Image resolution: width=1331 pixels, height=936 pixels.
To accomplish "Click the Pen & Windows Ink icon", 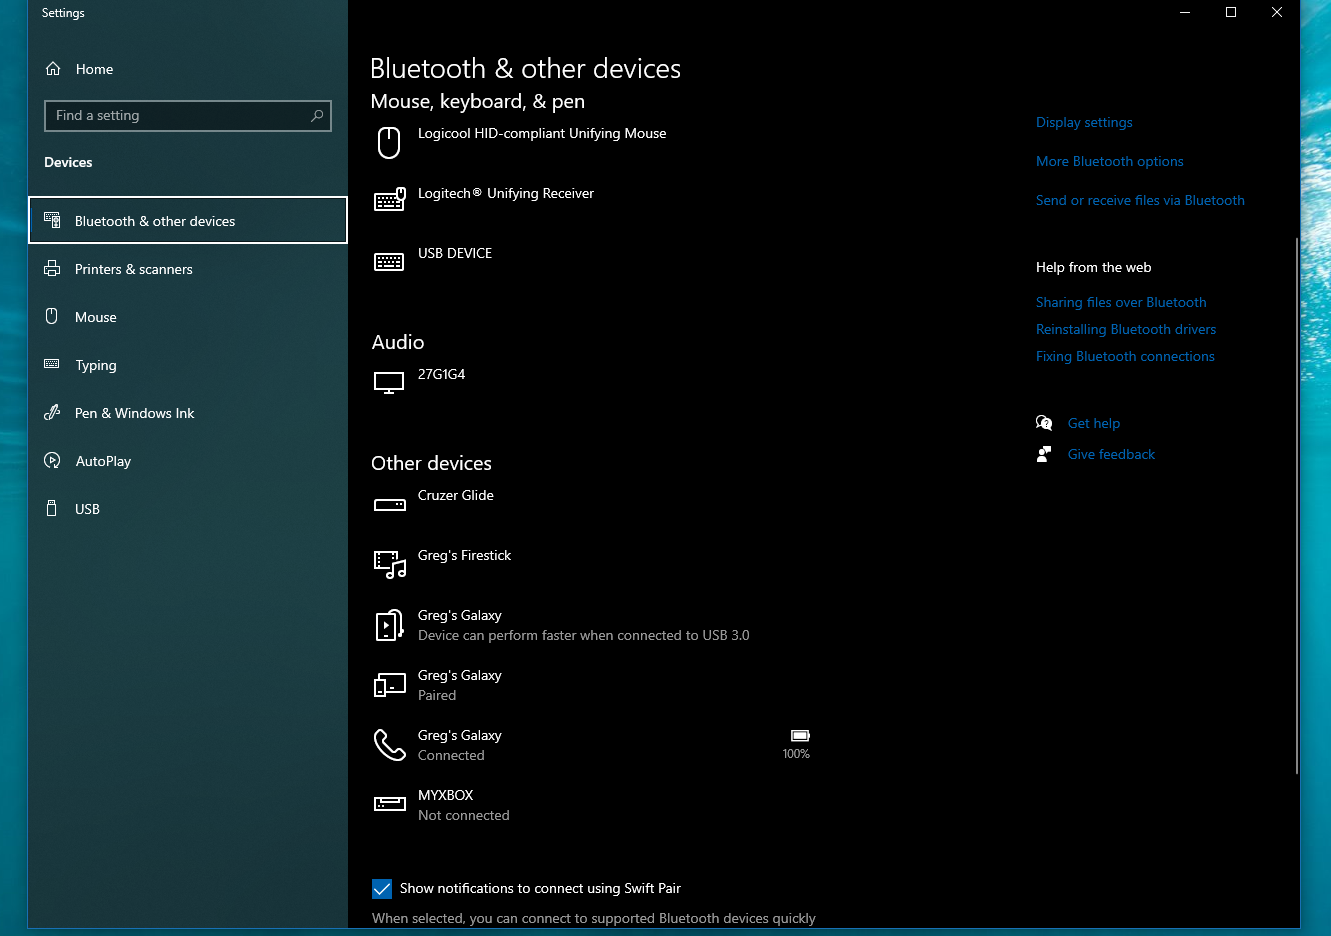I will [x=52, y=413].
